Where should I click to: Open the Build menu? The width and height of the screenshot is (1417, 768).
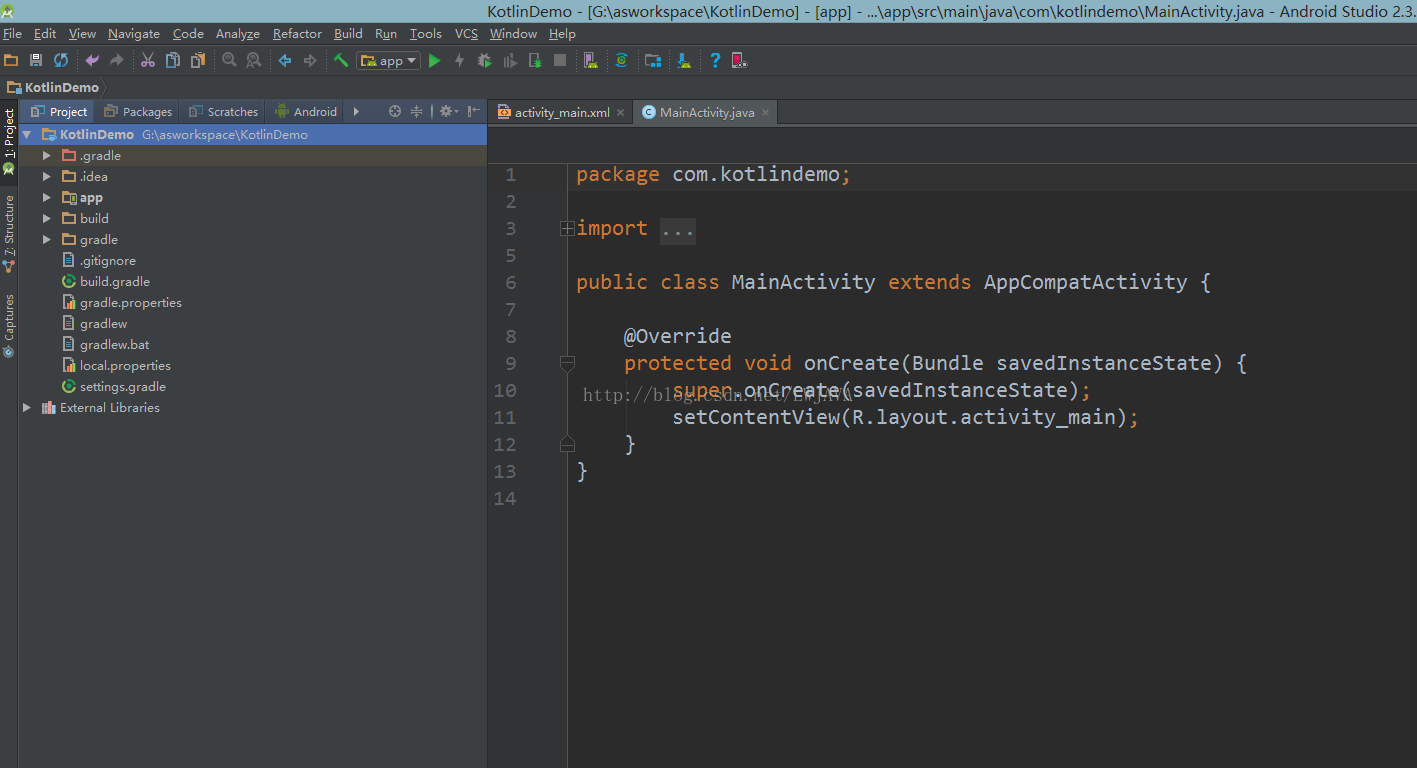tap(348, 34)
